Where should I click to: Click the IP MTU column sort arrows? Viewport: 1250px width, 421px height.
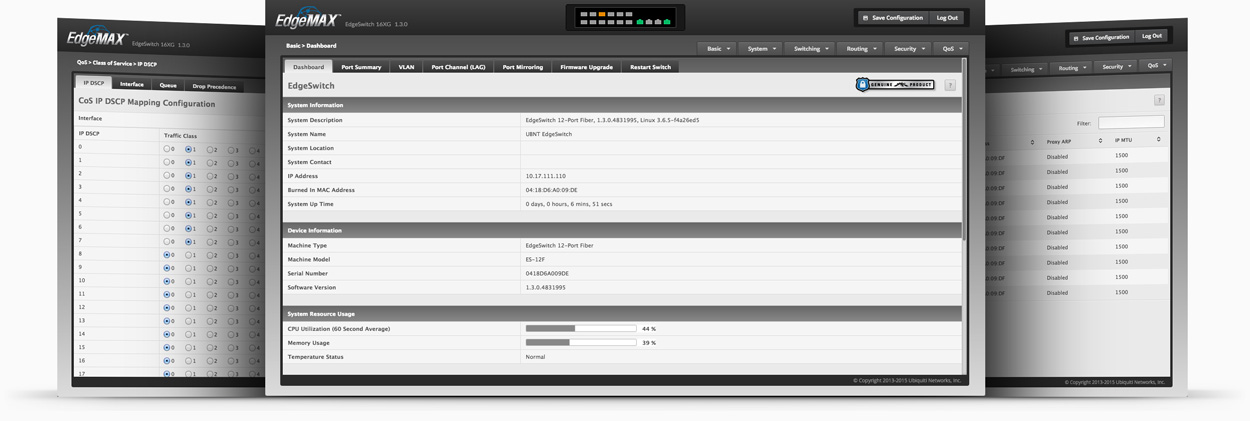1158,140
